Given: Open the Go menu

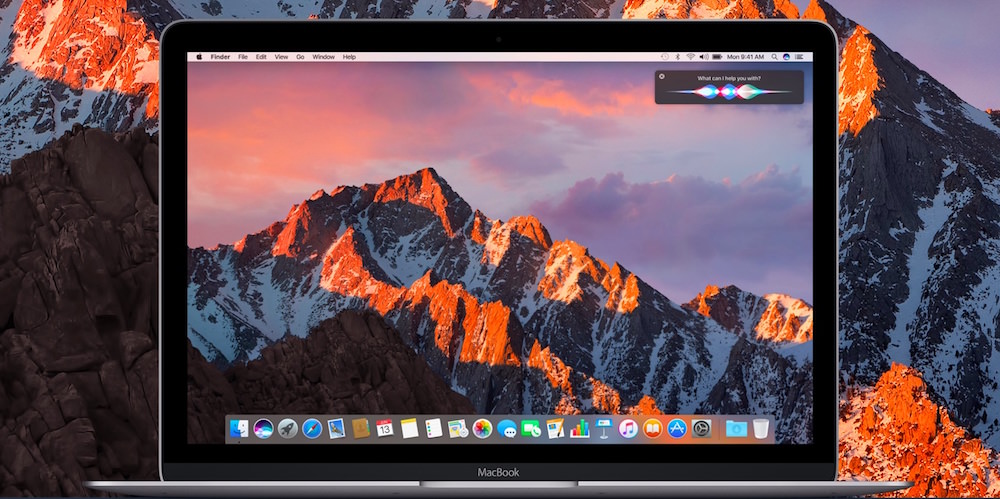Looking at the screenshot, I should [x=300, y=57].
